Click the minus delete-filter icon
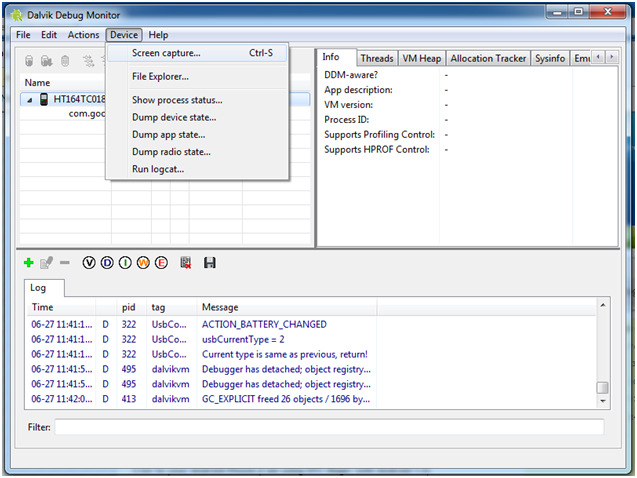This screenshot has height=478, width=637. 65,263
